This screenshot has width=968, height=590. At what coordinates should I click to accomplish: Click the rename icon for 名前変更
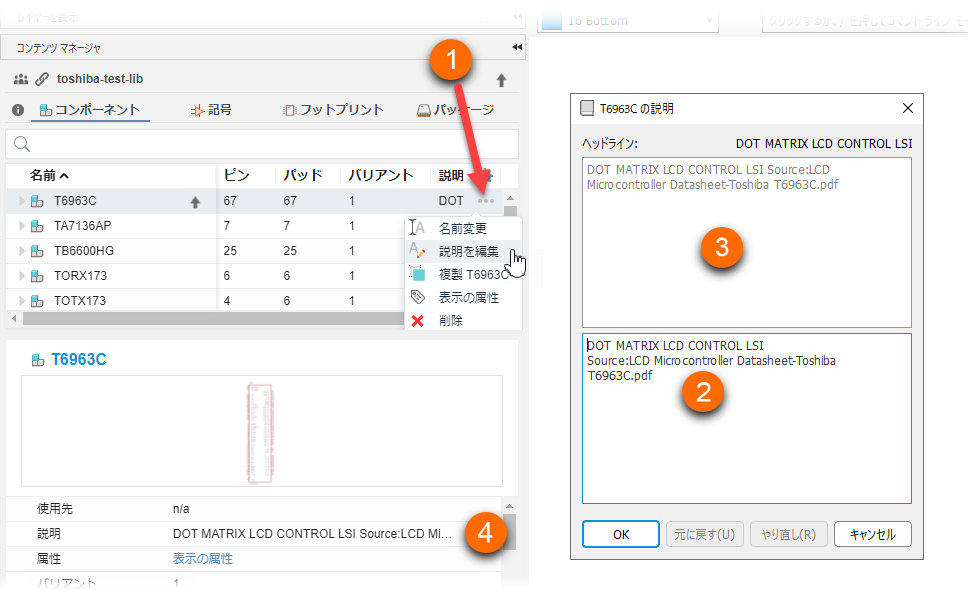coord(417,228)
